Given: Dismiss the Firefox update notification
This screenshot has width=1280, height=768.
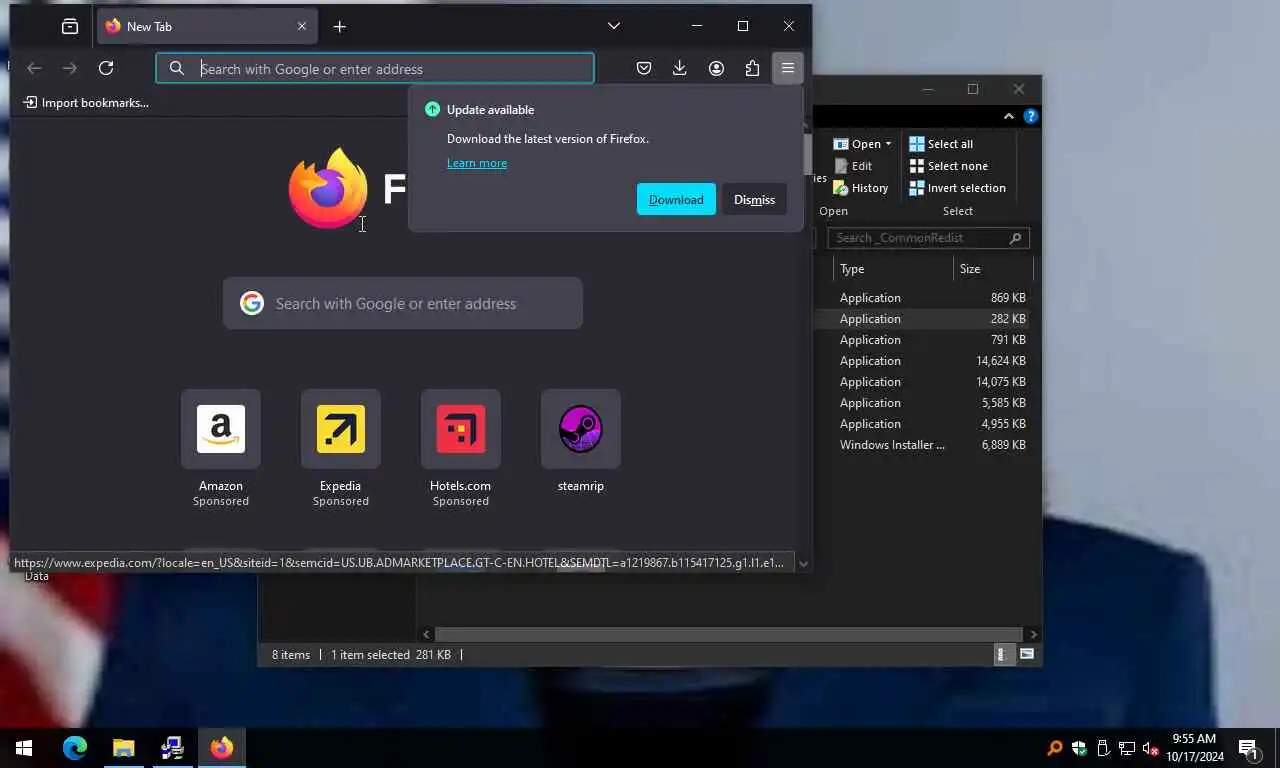Looking at the screenshot, I should coord(754,200).
